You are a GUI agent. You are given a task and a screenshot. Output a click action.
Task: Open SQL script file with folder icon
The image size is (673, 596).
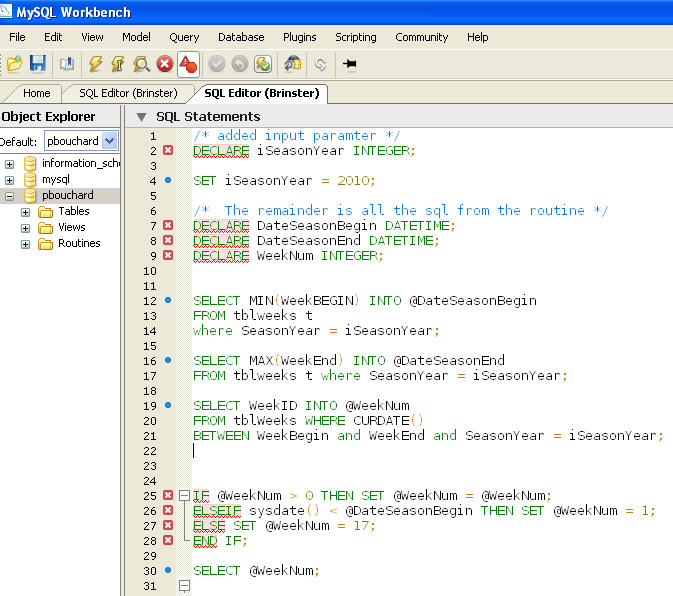(15, 64)
